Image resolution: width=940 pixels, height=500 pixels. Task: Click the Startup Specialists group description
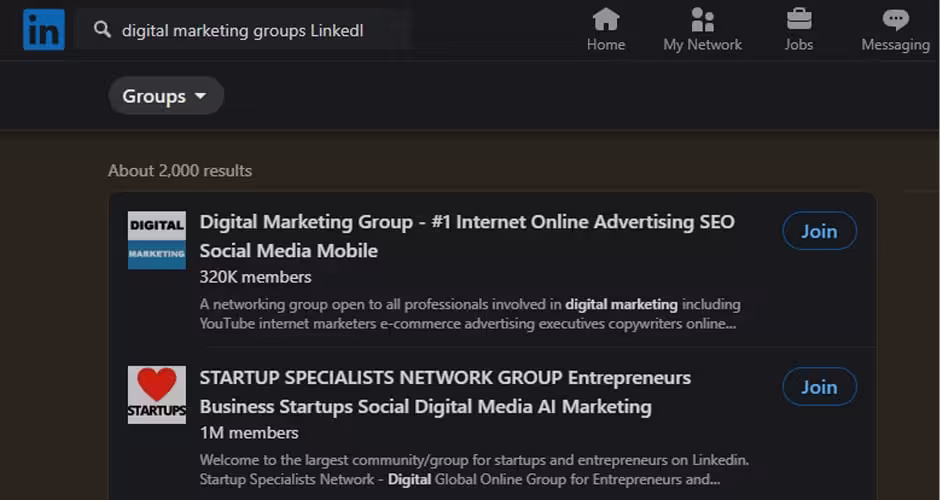(x=460, y=470)
